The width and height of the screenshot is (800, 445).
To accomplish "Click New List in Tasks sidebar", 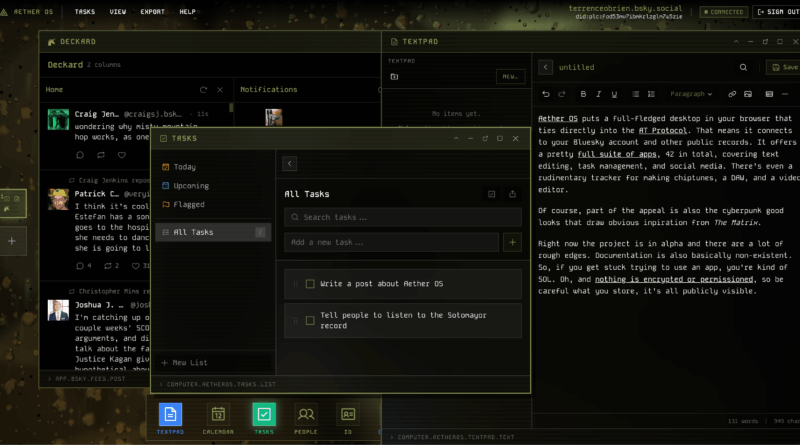I will 185,362.
